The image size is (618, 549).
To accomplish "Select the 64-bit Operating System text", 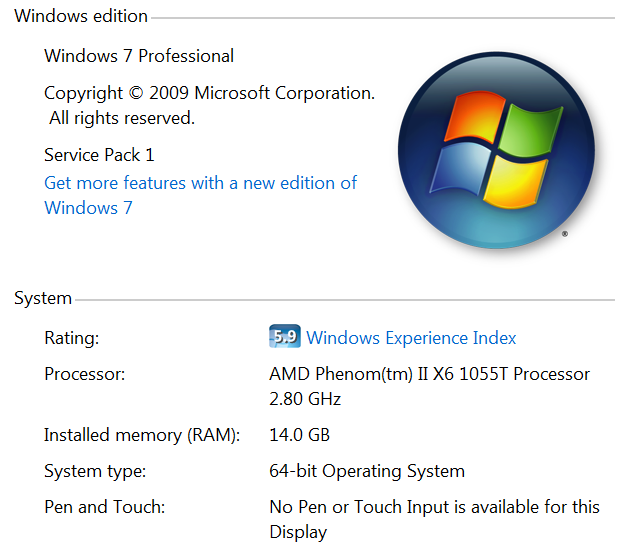I will coord(367,471).
